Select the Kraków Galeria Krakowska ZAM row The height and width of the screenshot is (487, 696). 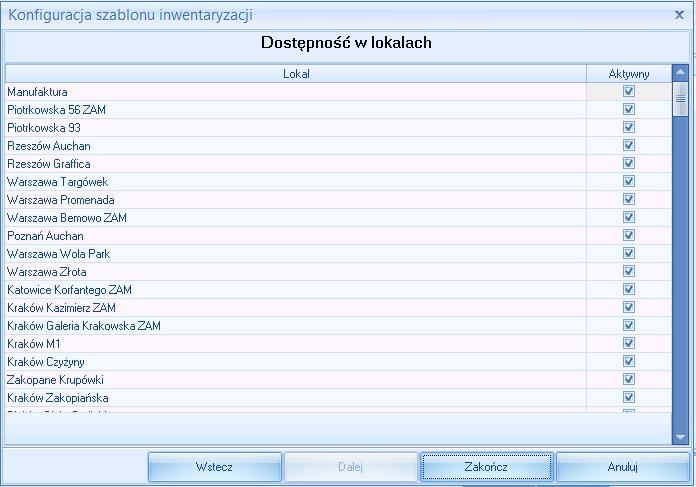338,325
